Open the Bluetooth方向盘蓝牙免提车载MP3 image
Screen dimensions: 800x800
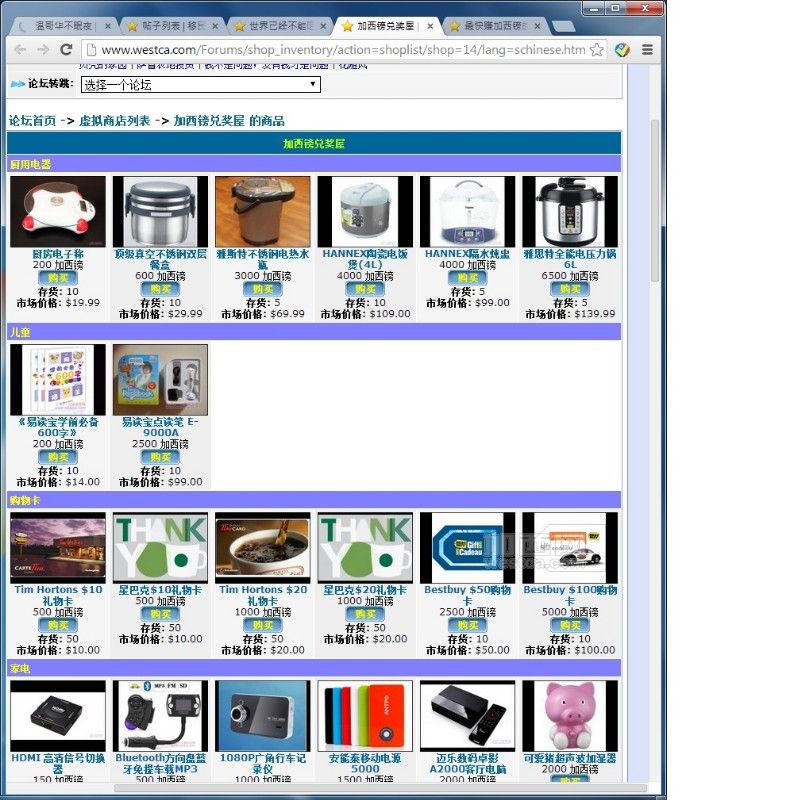(x=160, y=716)
